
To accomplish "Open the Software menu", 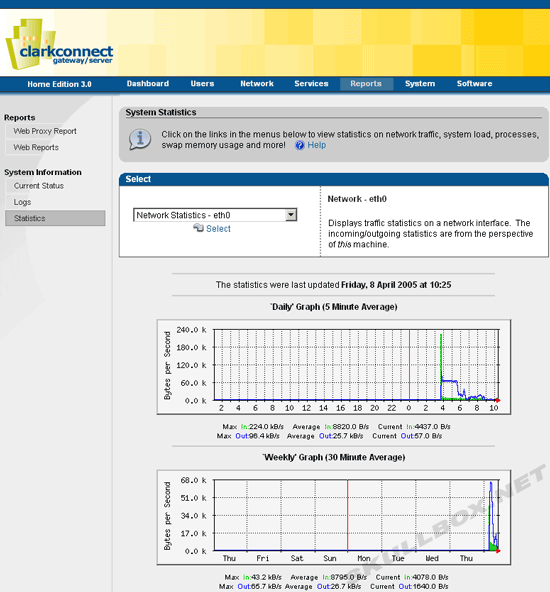I will coord(475,84).
